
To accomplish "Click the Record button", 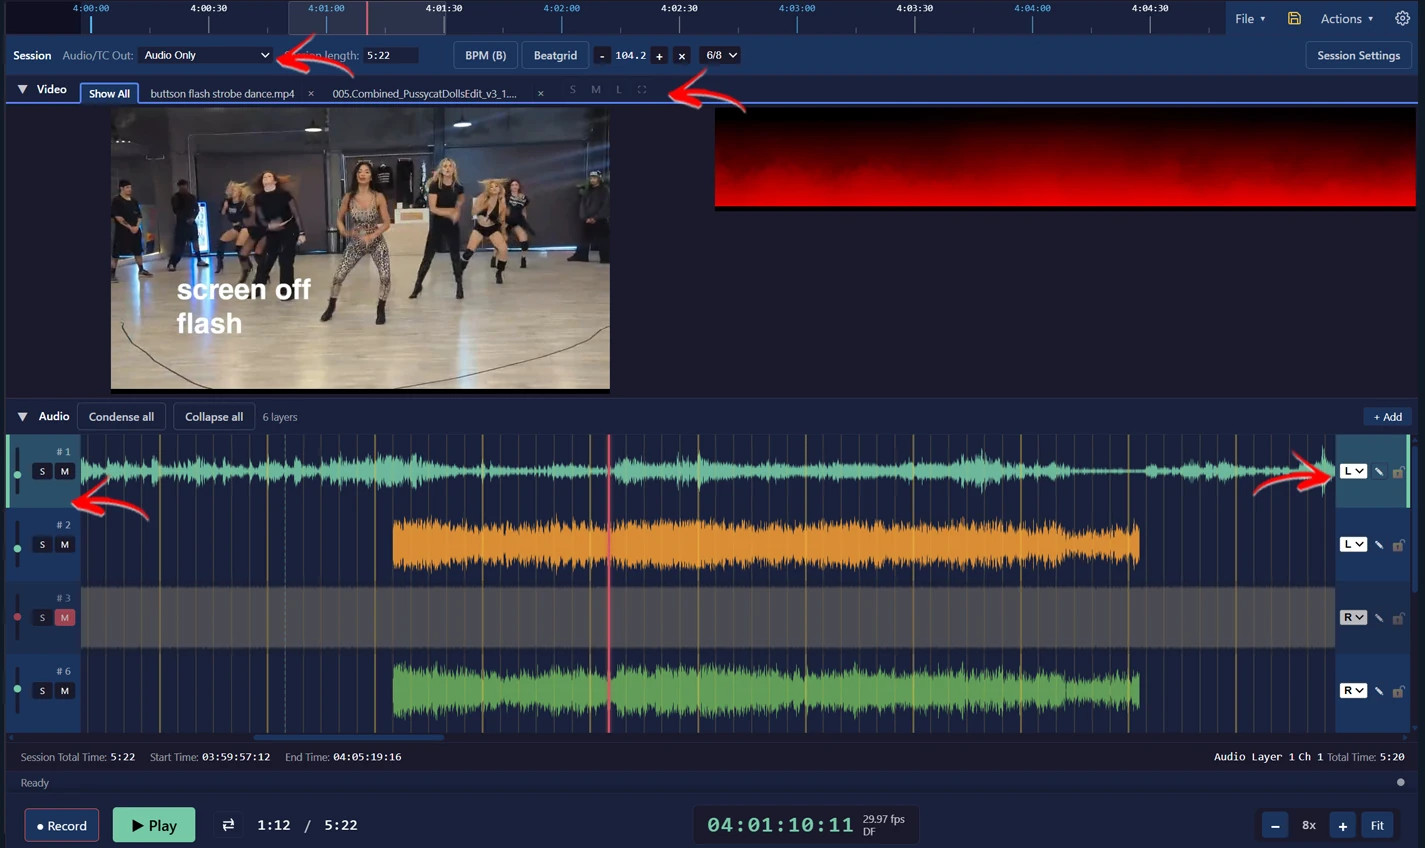I will (x=62, y=825).
